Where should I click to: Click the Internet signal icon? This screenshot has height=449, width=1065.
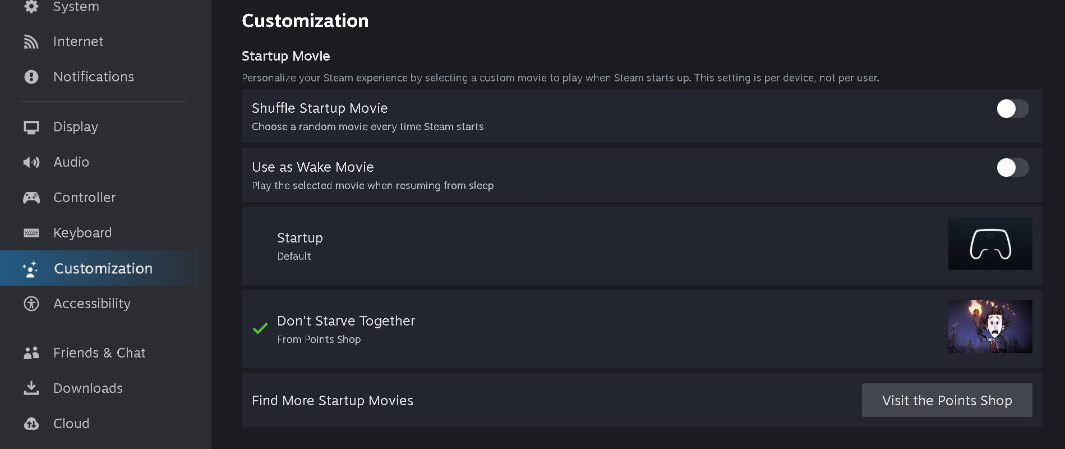click(x=31, y=41)
